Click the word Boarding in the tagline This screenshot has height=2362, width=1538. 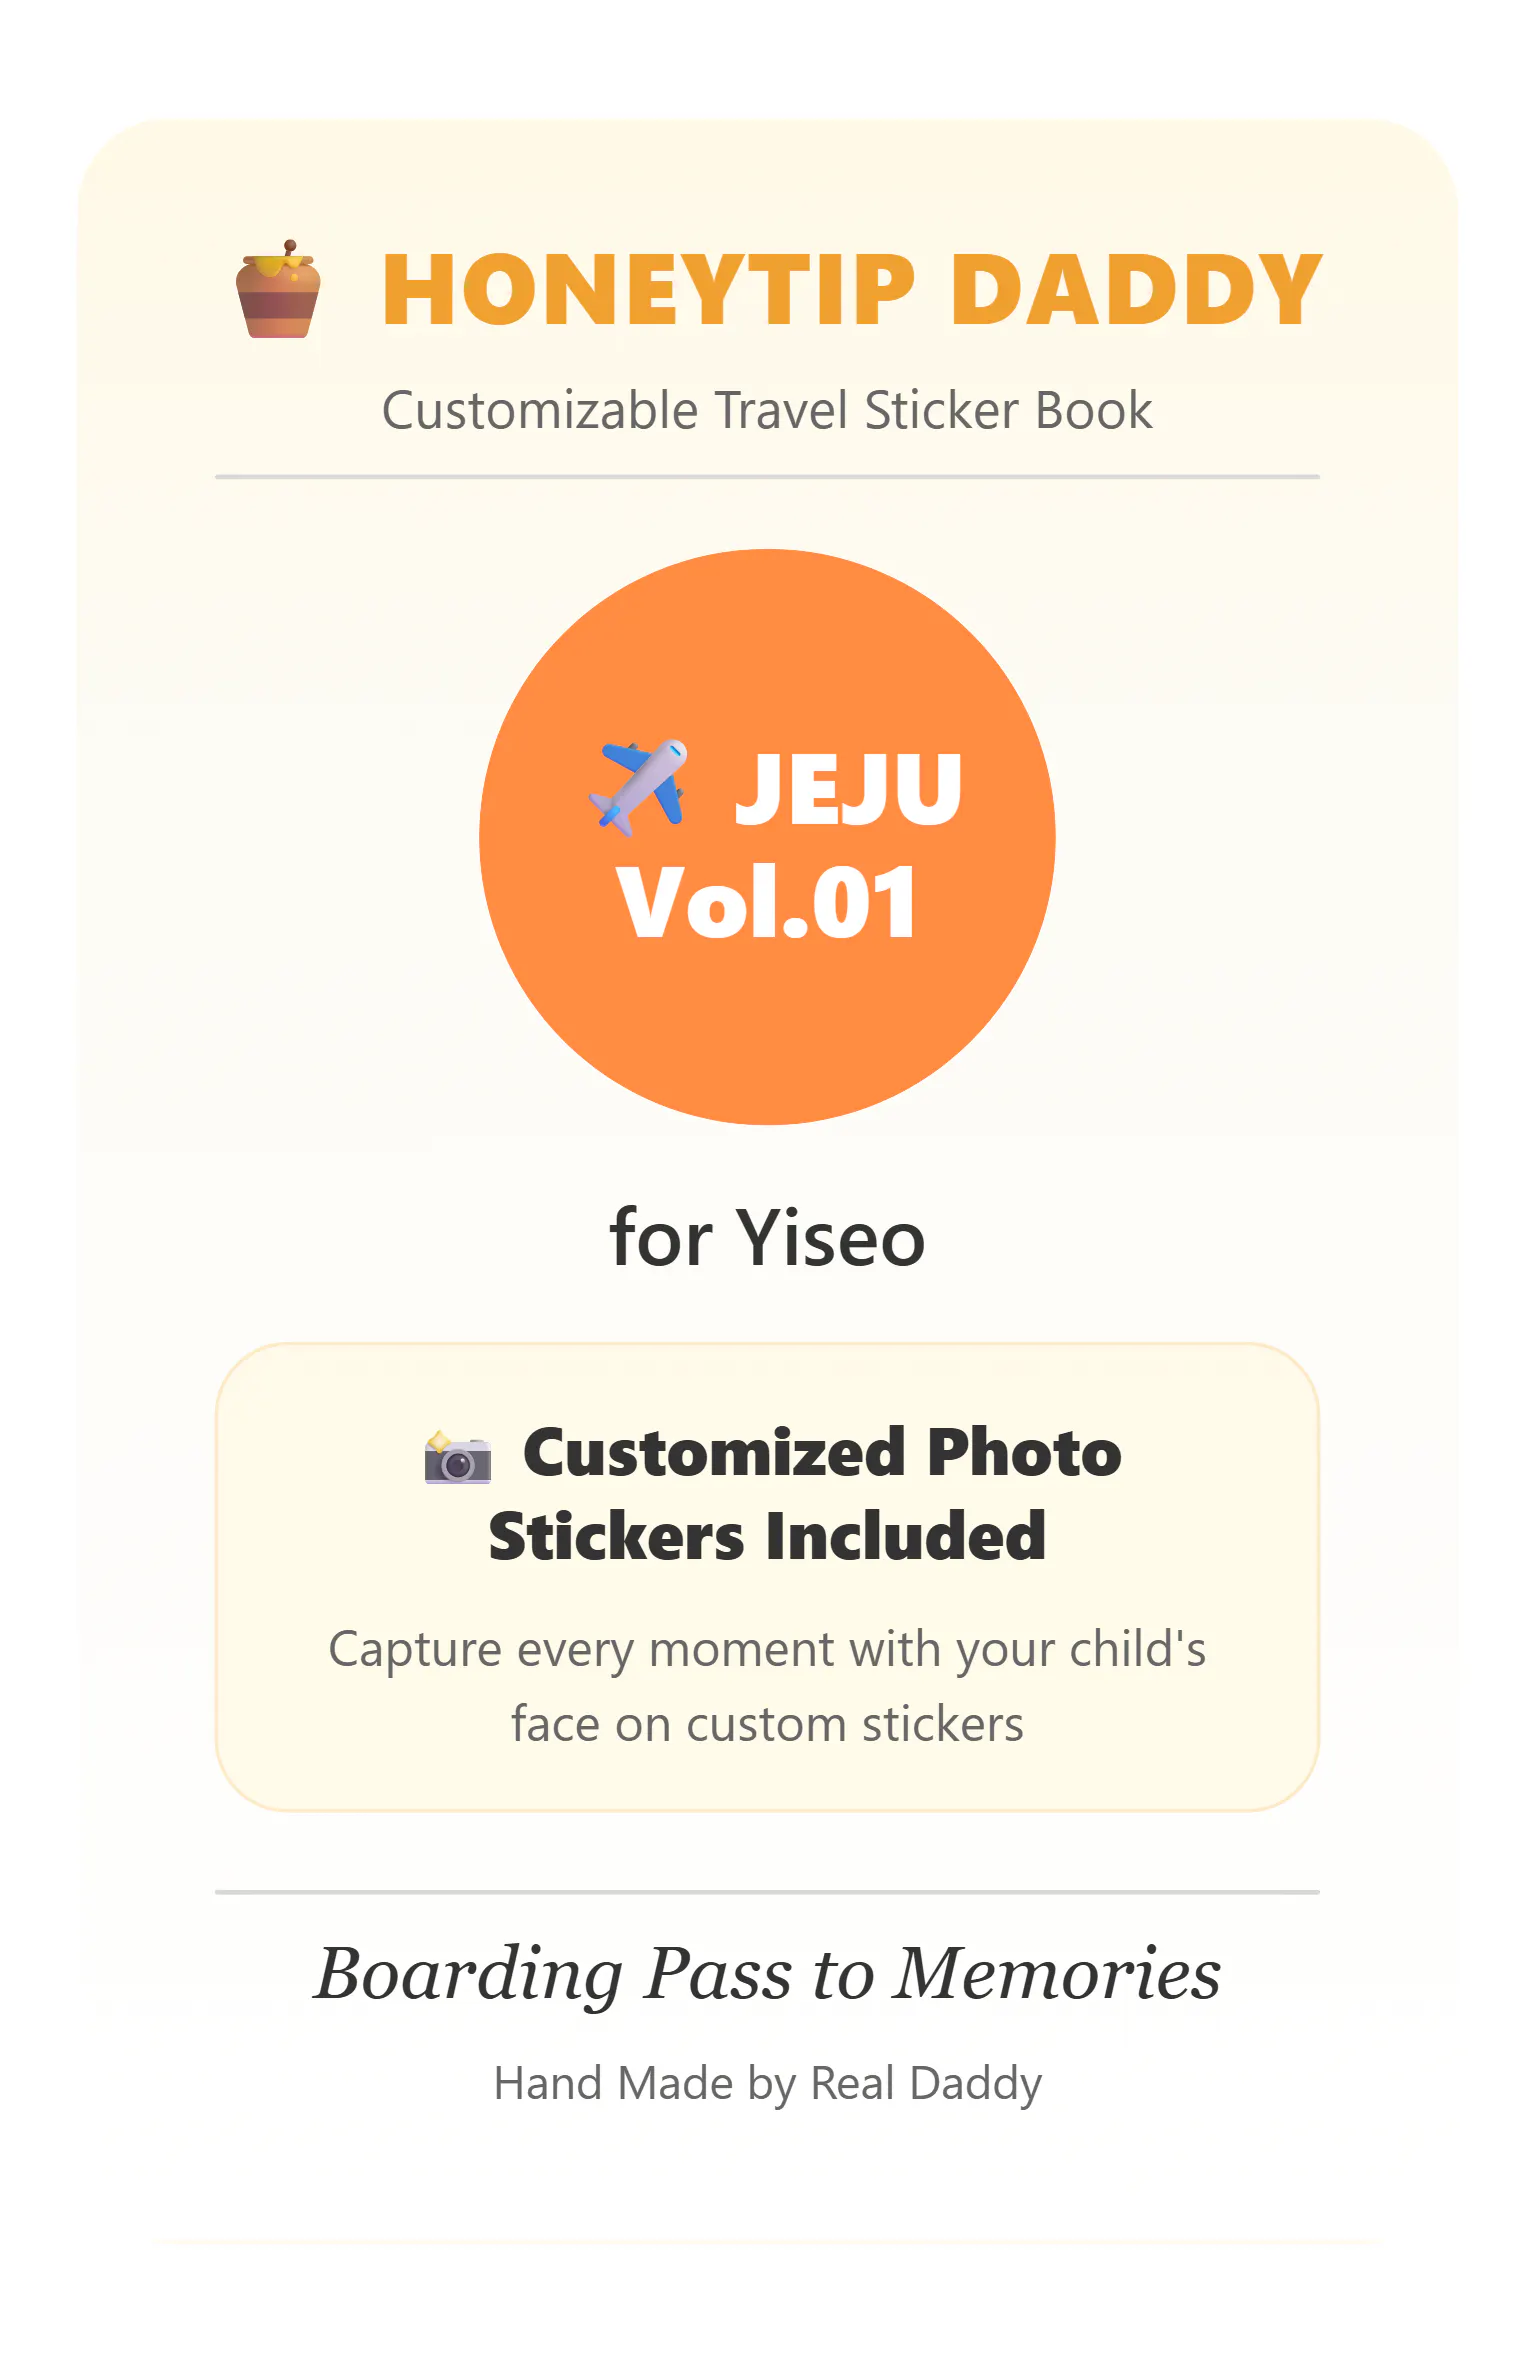470,1975
